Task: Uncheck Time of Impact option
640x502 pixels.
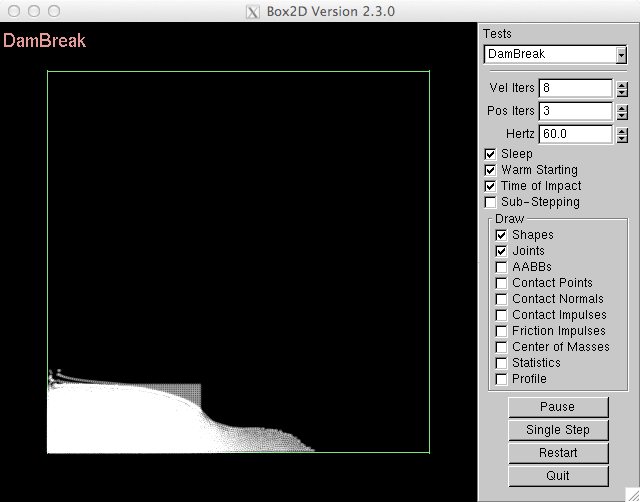Action: tap(490, 186)
